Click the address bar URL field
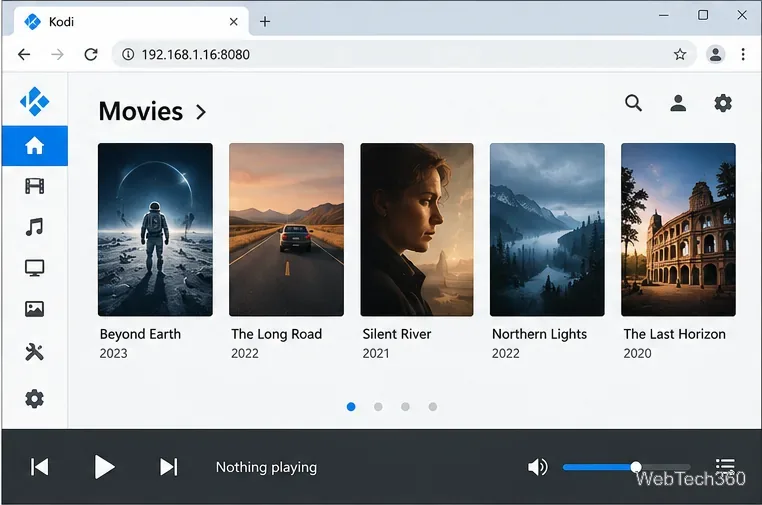 click(404, 54)
